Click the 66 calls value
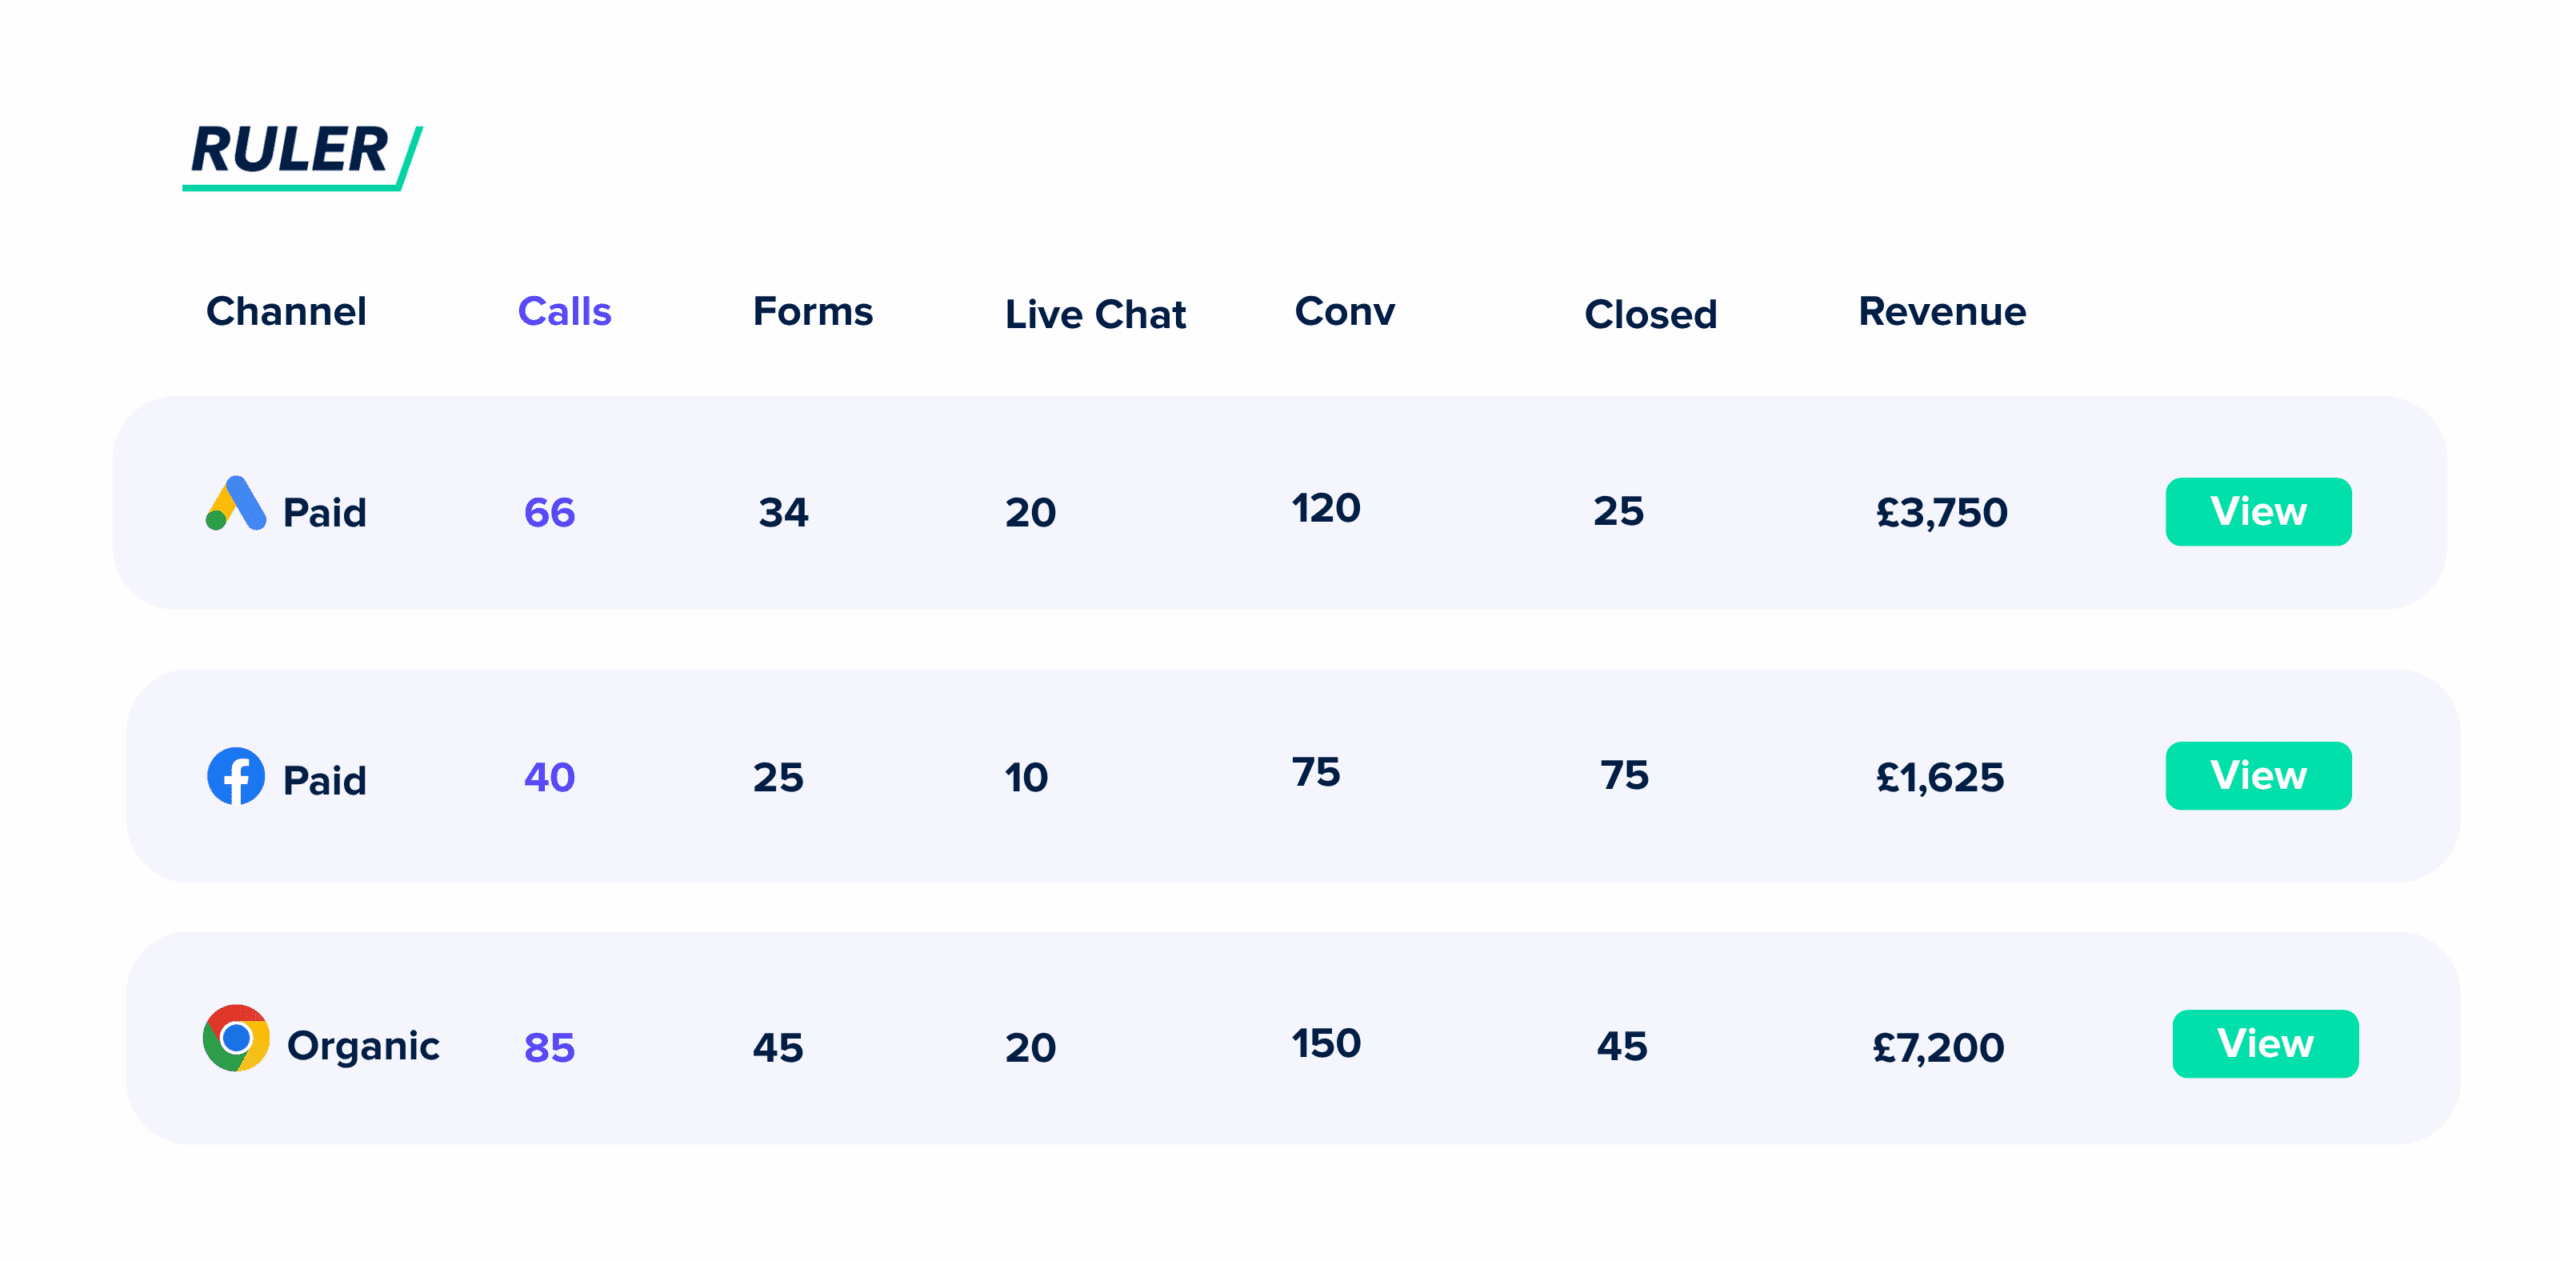The width and height of the screenshot is (2560, 1261). coord(549,512)
